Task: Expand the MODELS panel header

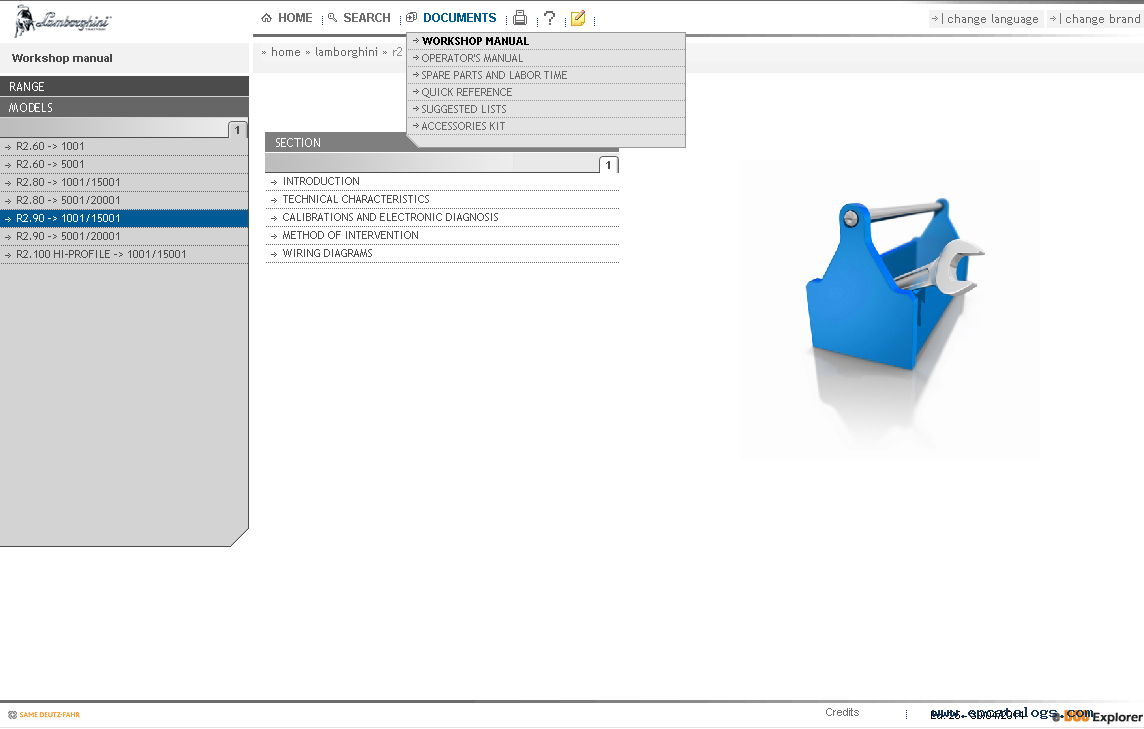Action: 124,107
